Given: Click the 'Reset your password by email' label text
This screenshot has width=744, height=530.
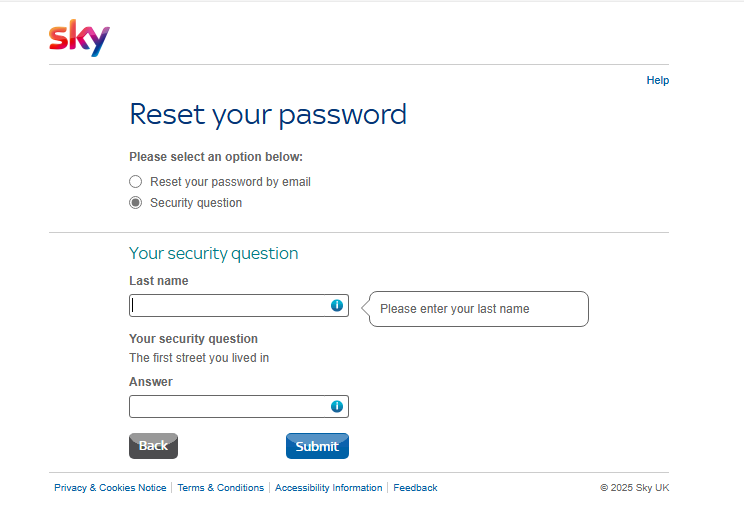Looking at the screenshot, I should [230, 182].
